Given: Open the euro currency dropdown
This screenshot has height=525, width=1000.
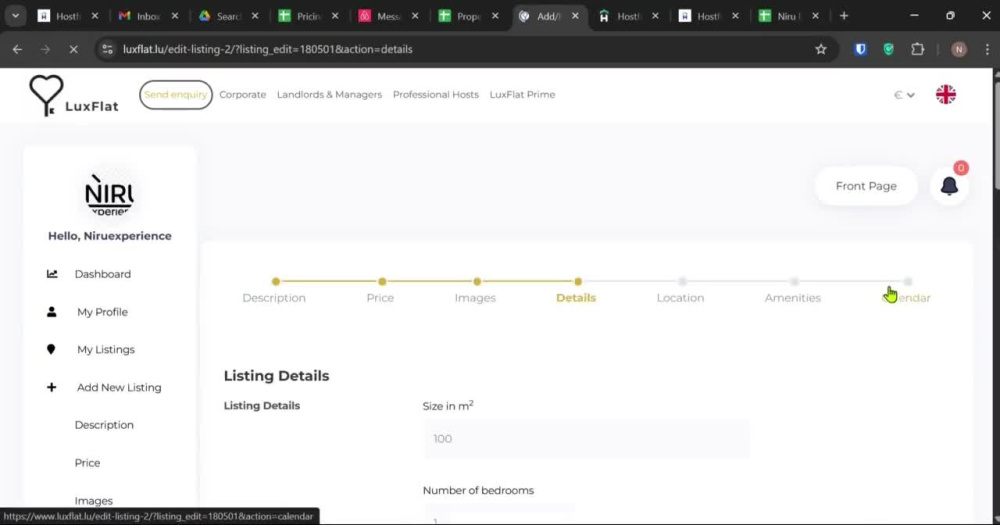Looking at the screenshot, I should (904, 95).
